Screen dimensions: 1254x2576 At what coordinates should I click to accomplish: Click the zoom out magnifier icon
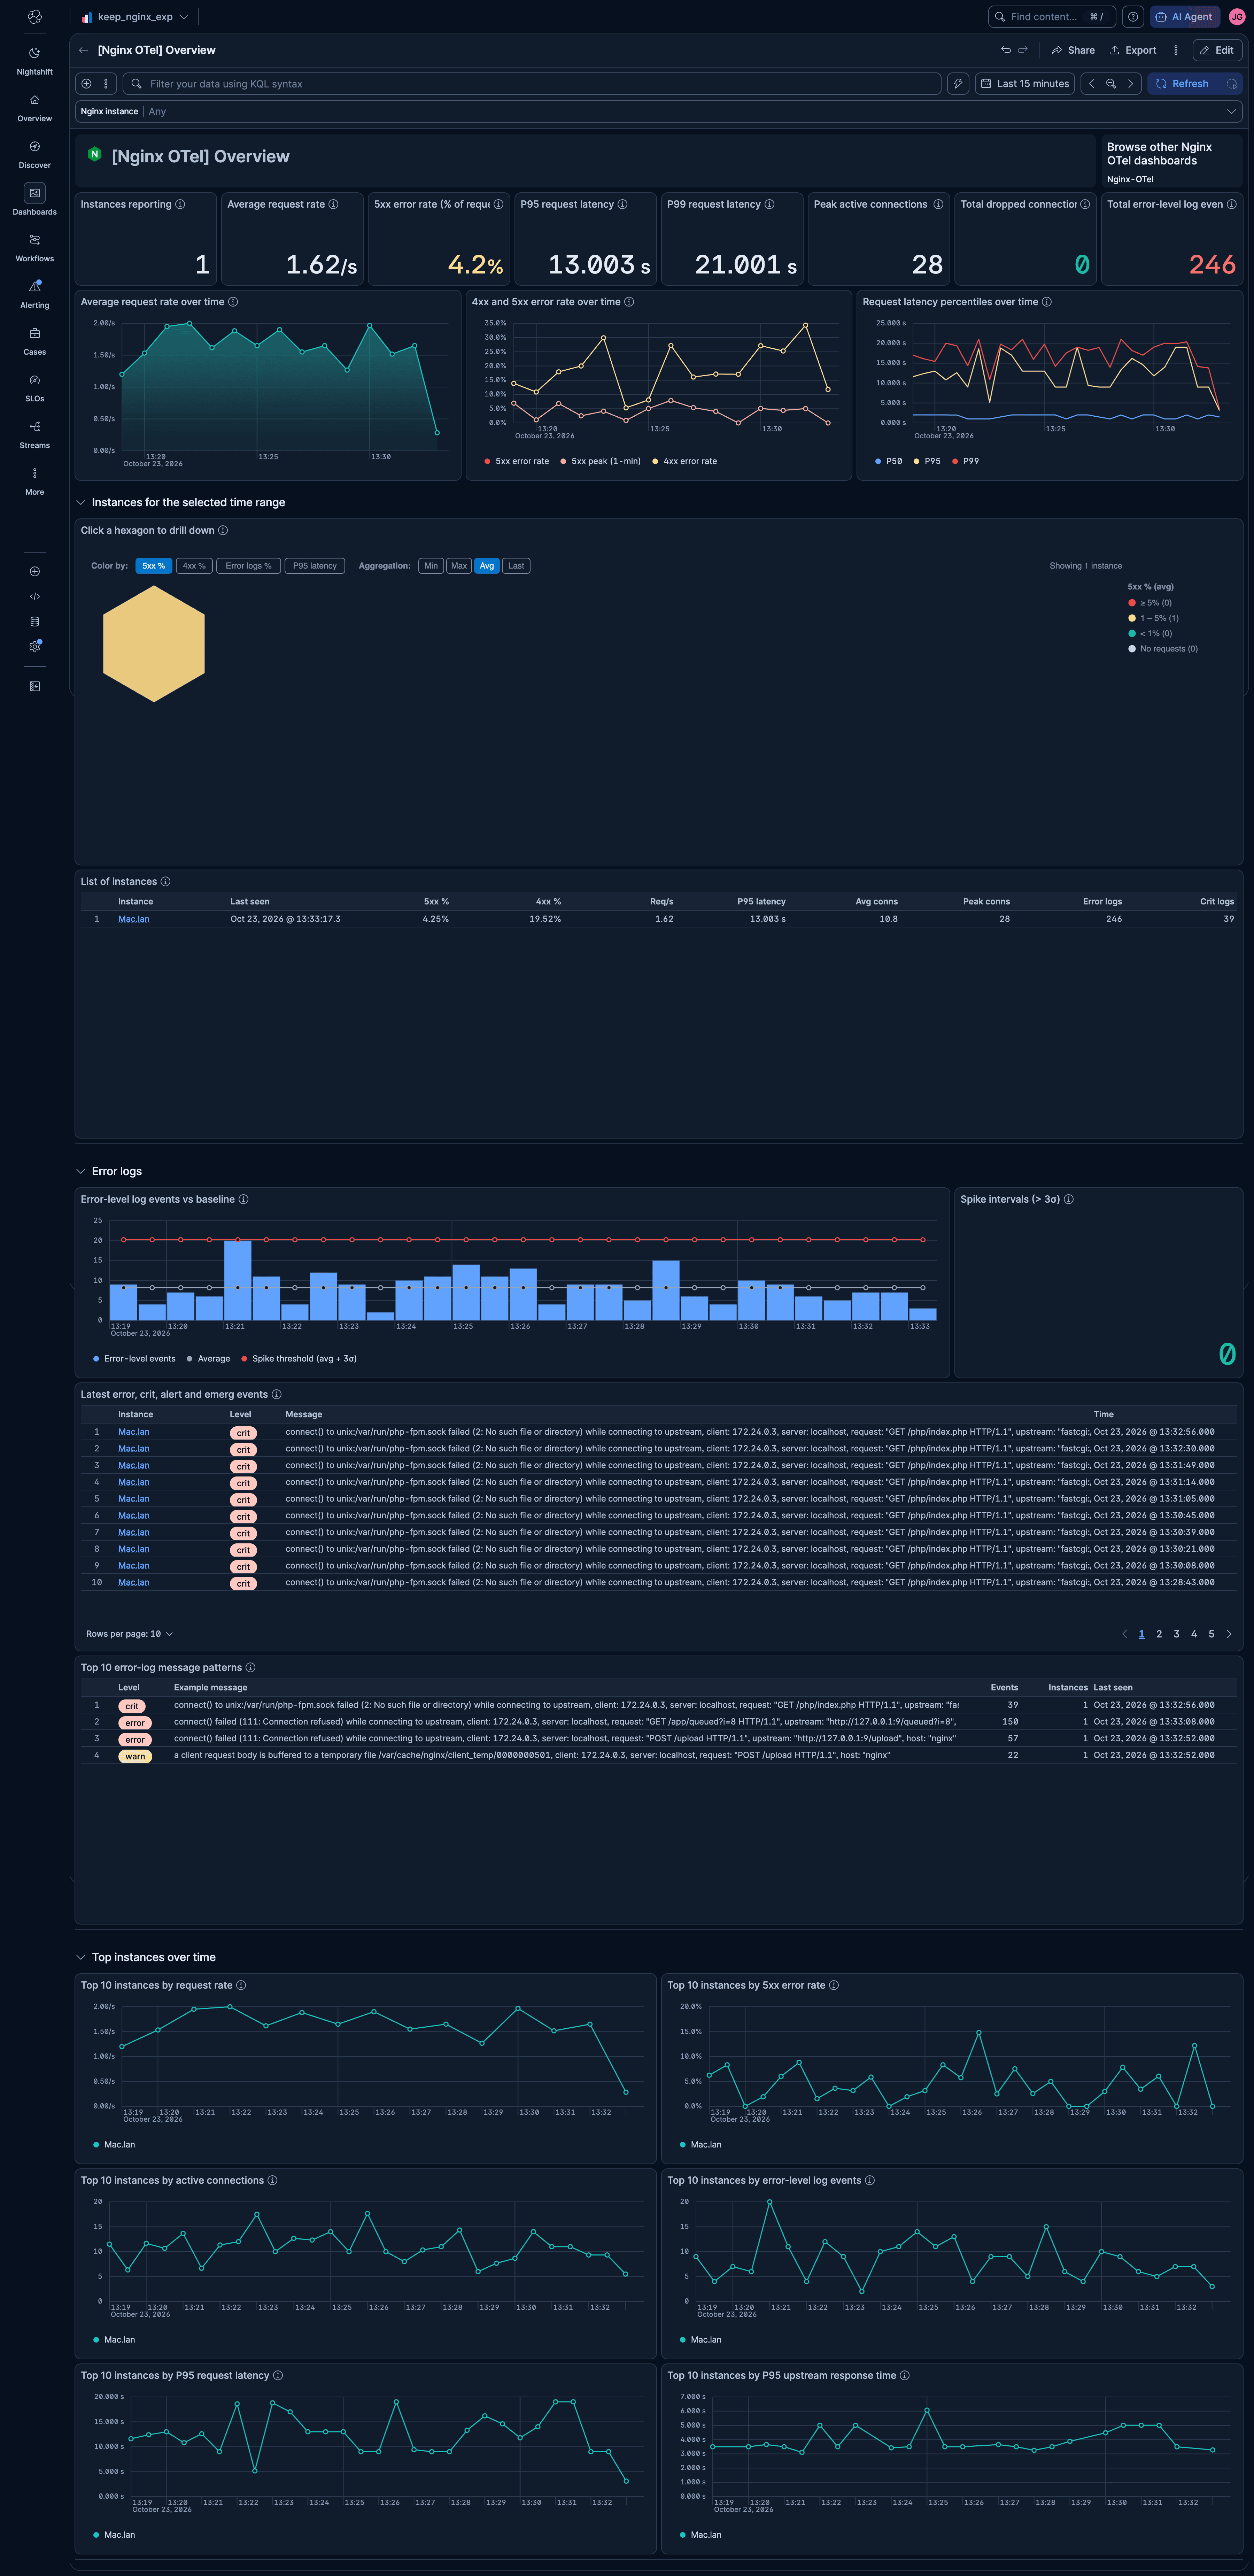point(1111,84)
